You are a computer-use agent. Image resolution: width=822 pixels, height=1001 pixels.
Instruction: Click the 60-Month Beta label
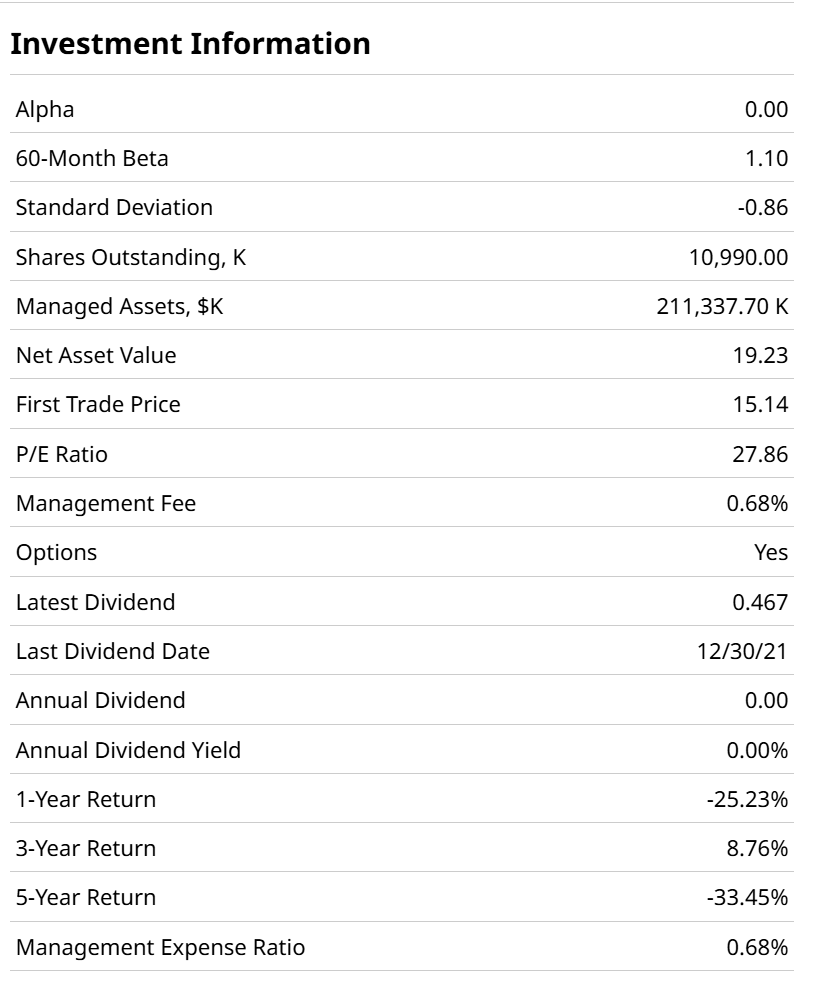point(92,158)
